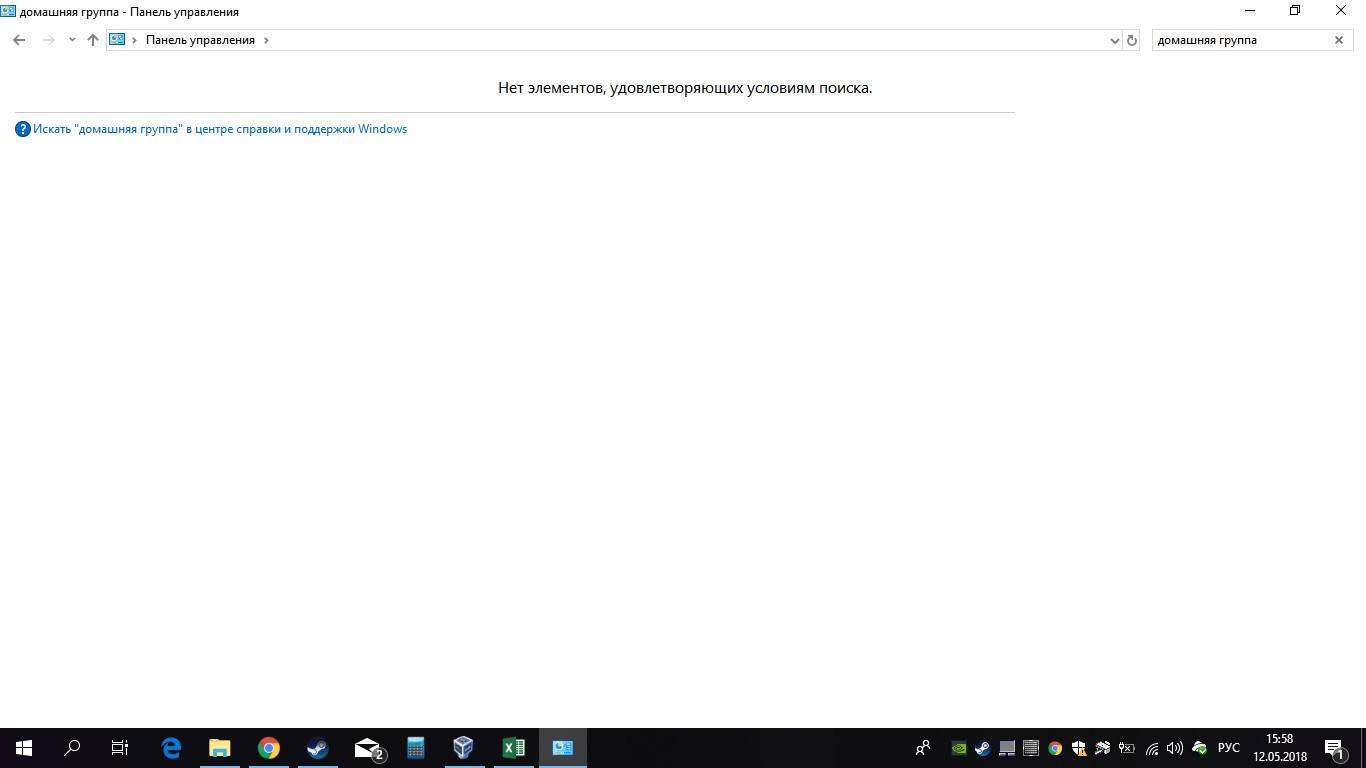This screenshot has height=768, width=1366.
Task: Go up one level with the up arrow
Action: pos(93,40)
